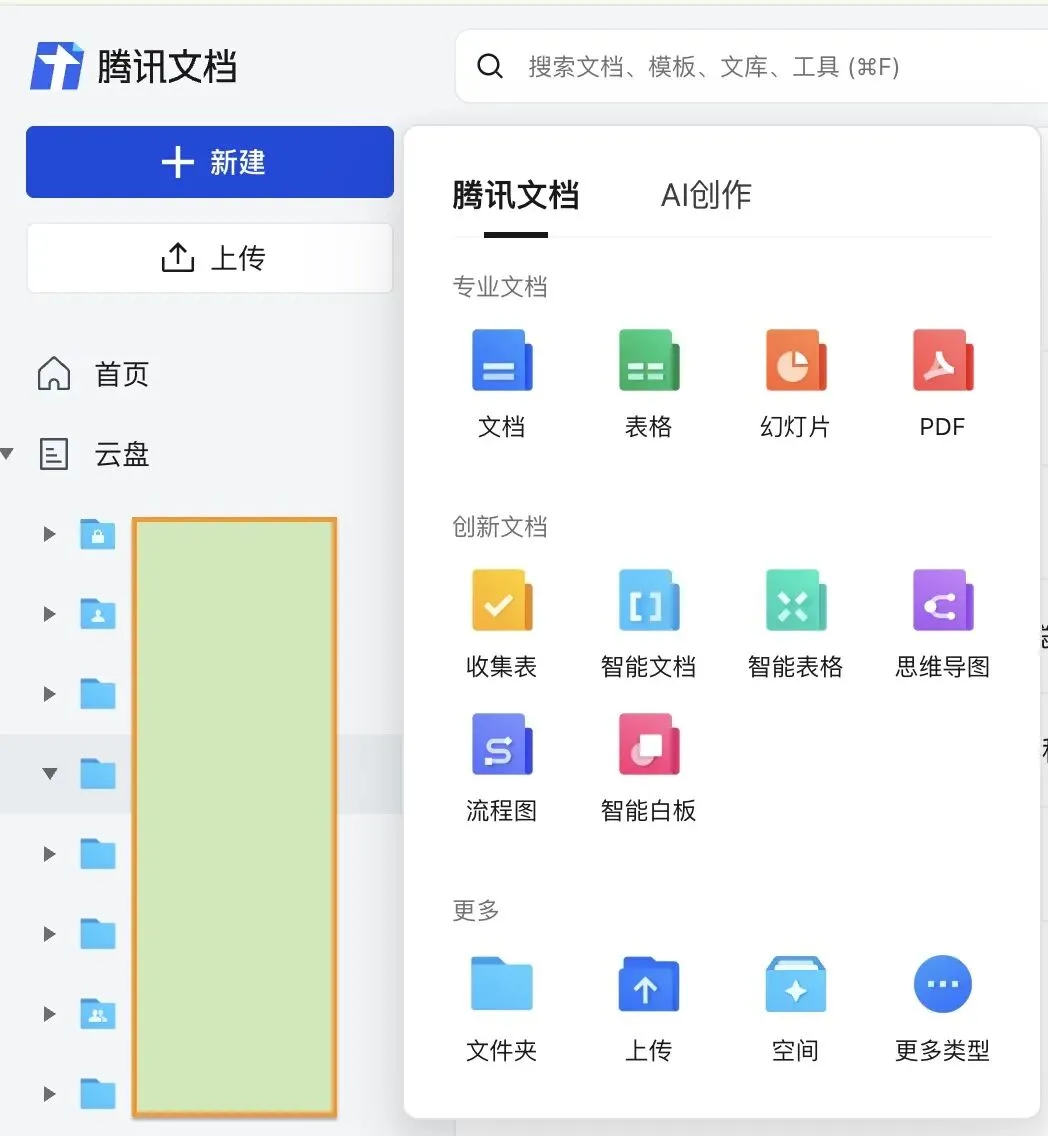Select the folder icon with lock
Viewport: 1048px width, 1136px height.
98,535
